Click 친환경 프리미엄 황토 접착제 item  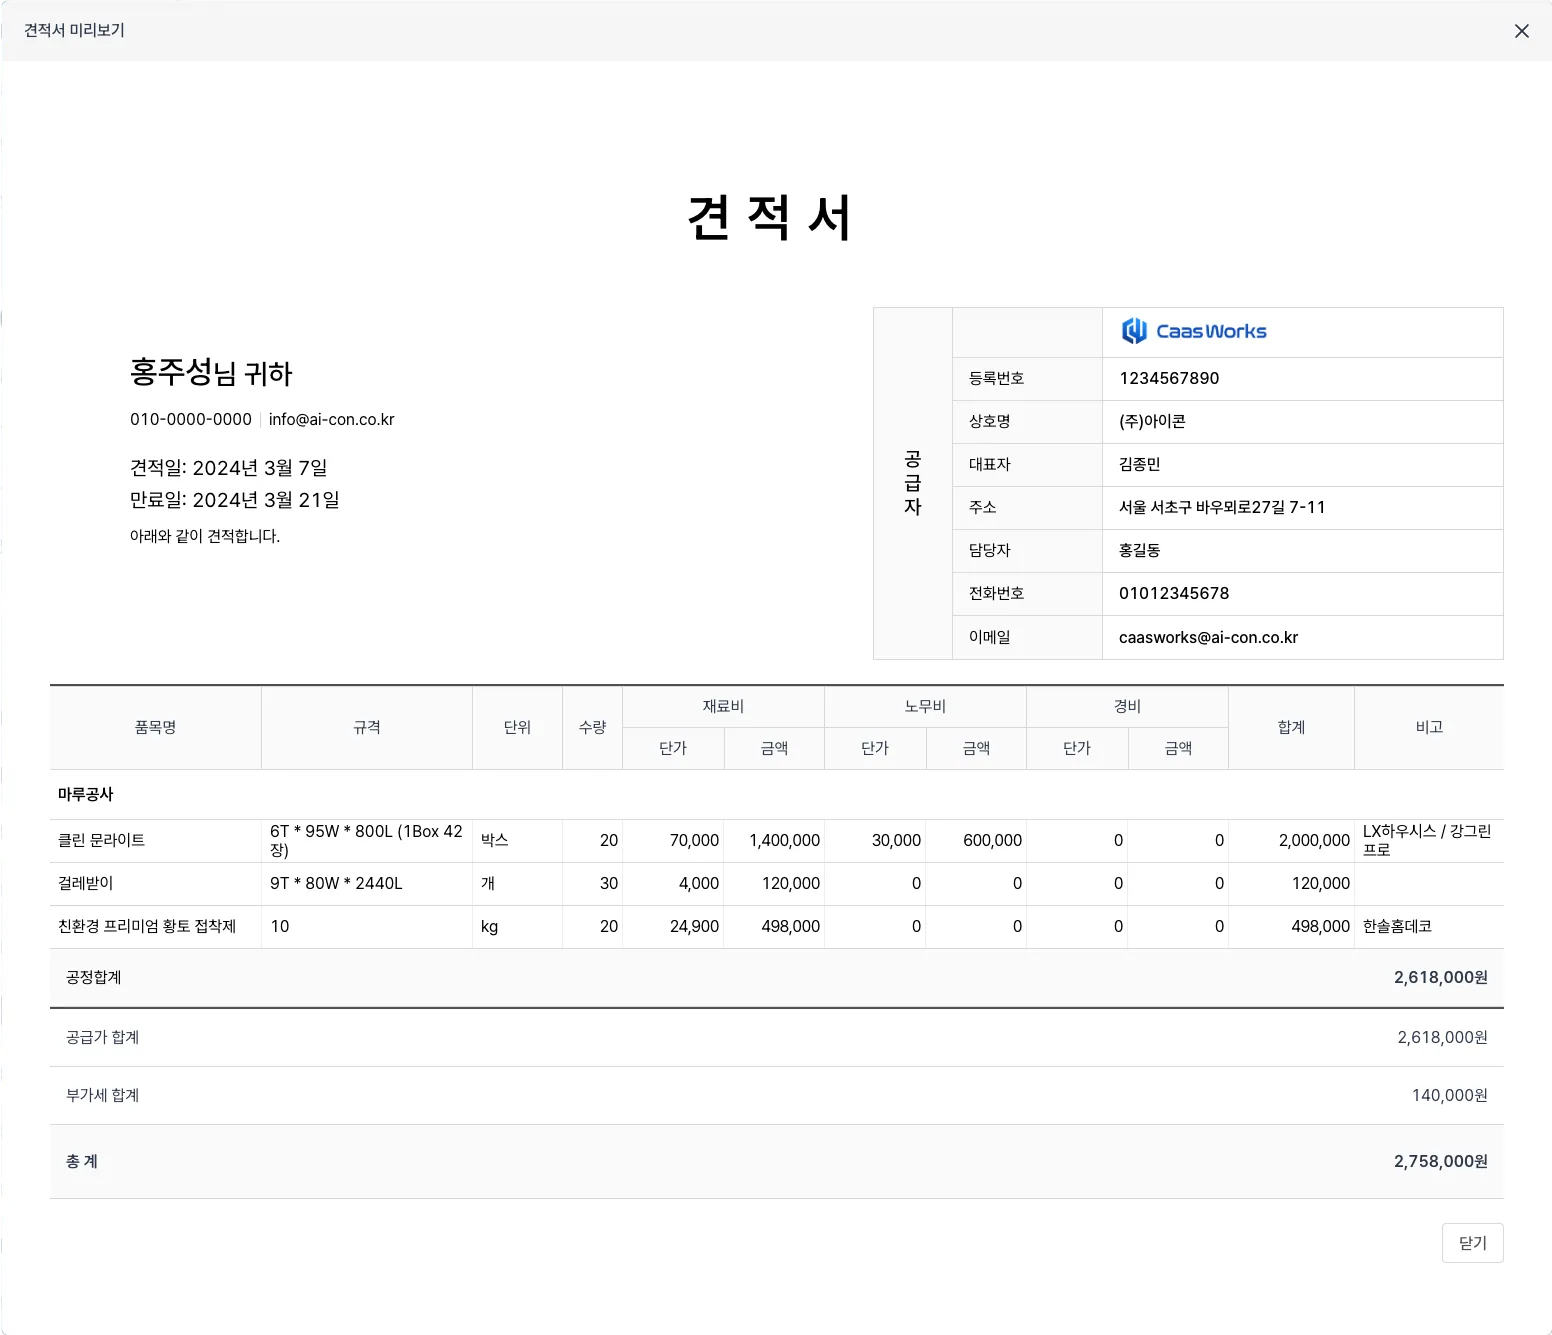pos(147,927)
